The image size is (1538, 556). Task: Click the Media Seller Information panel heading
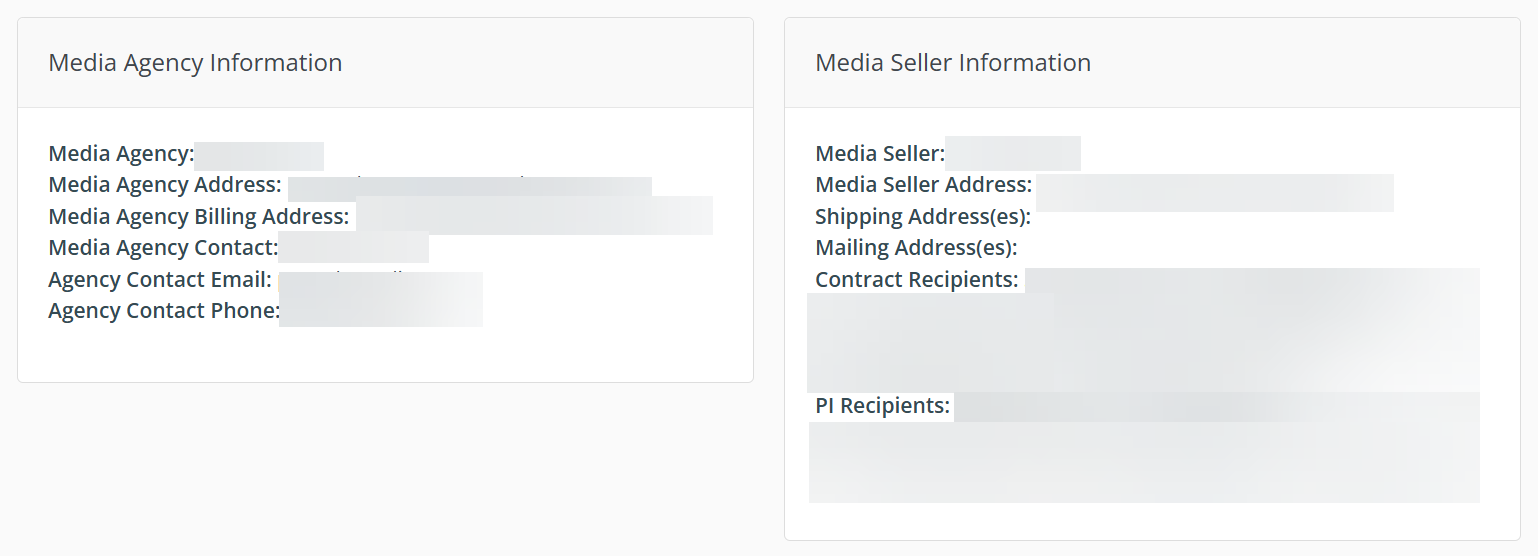(x=953, y=63)
